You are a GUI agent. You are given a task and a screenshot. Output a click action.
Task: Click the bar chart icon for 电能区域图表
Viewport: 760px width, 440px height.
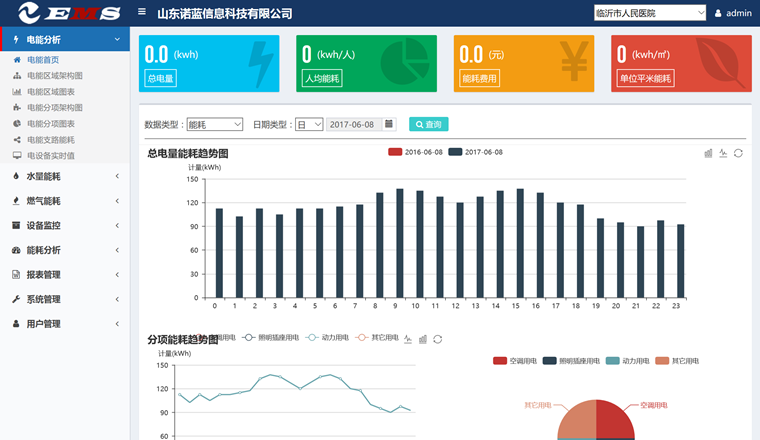click(x=17, y=92)
